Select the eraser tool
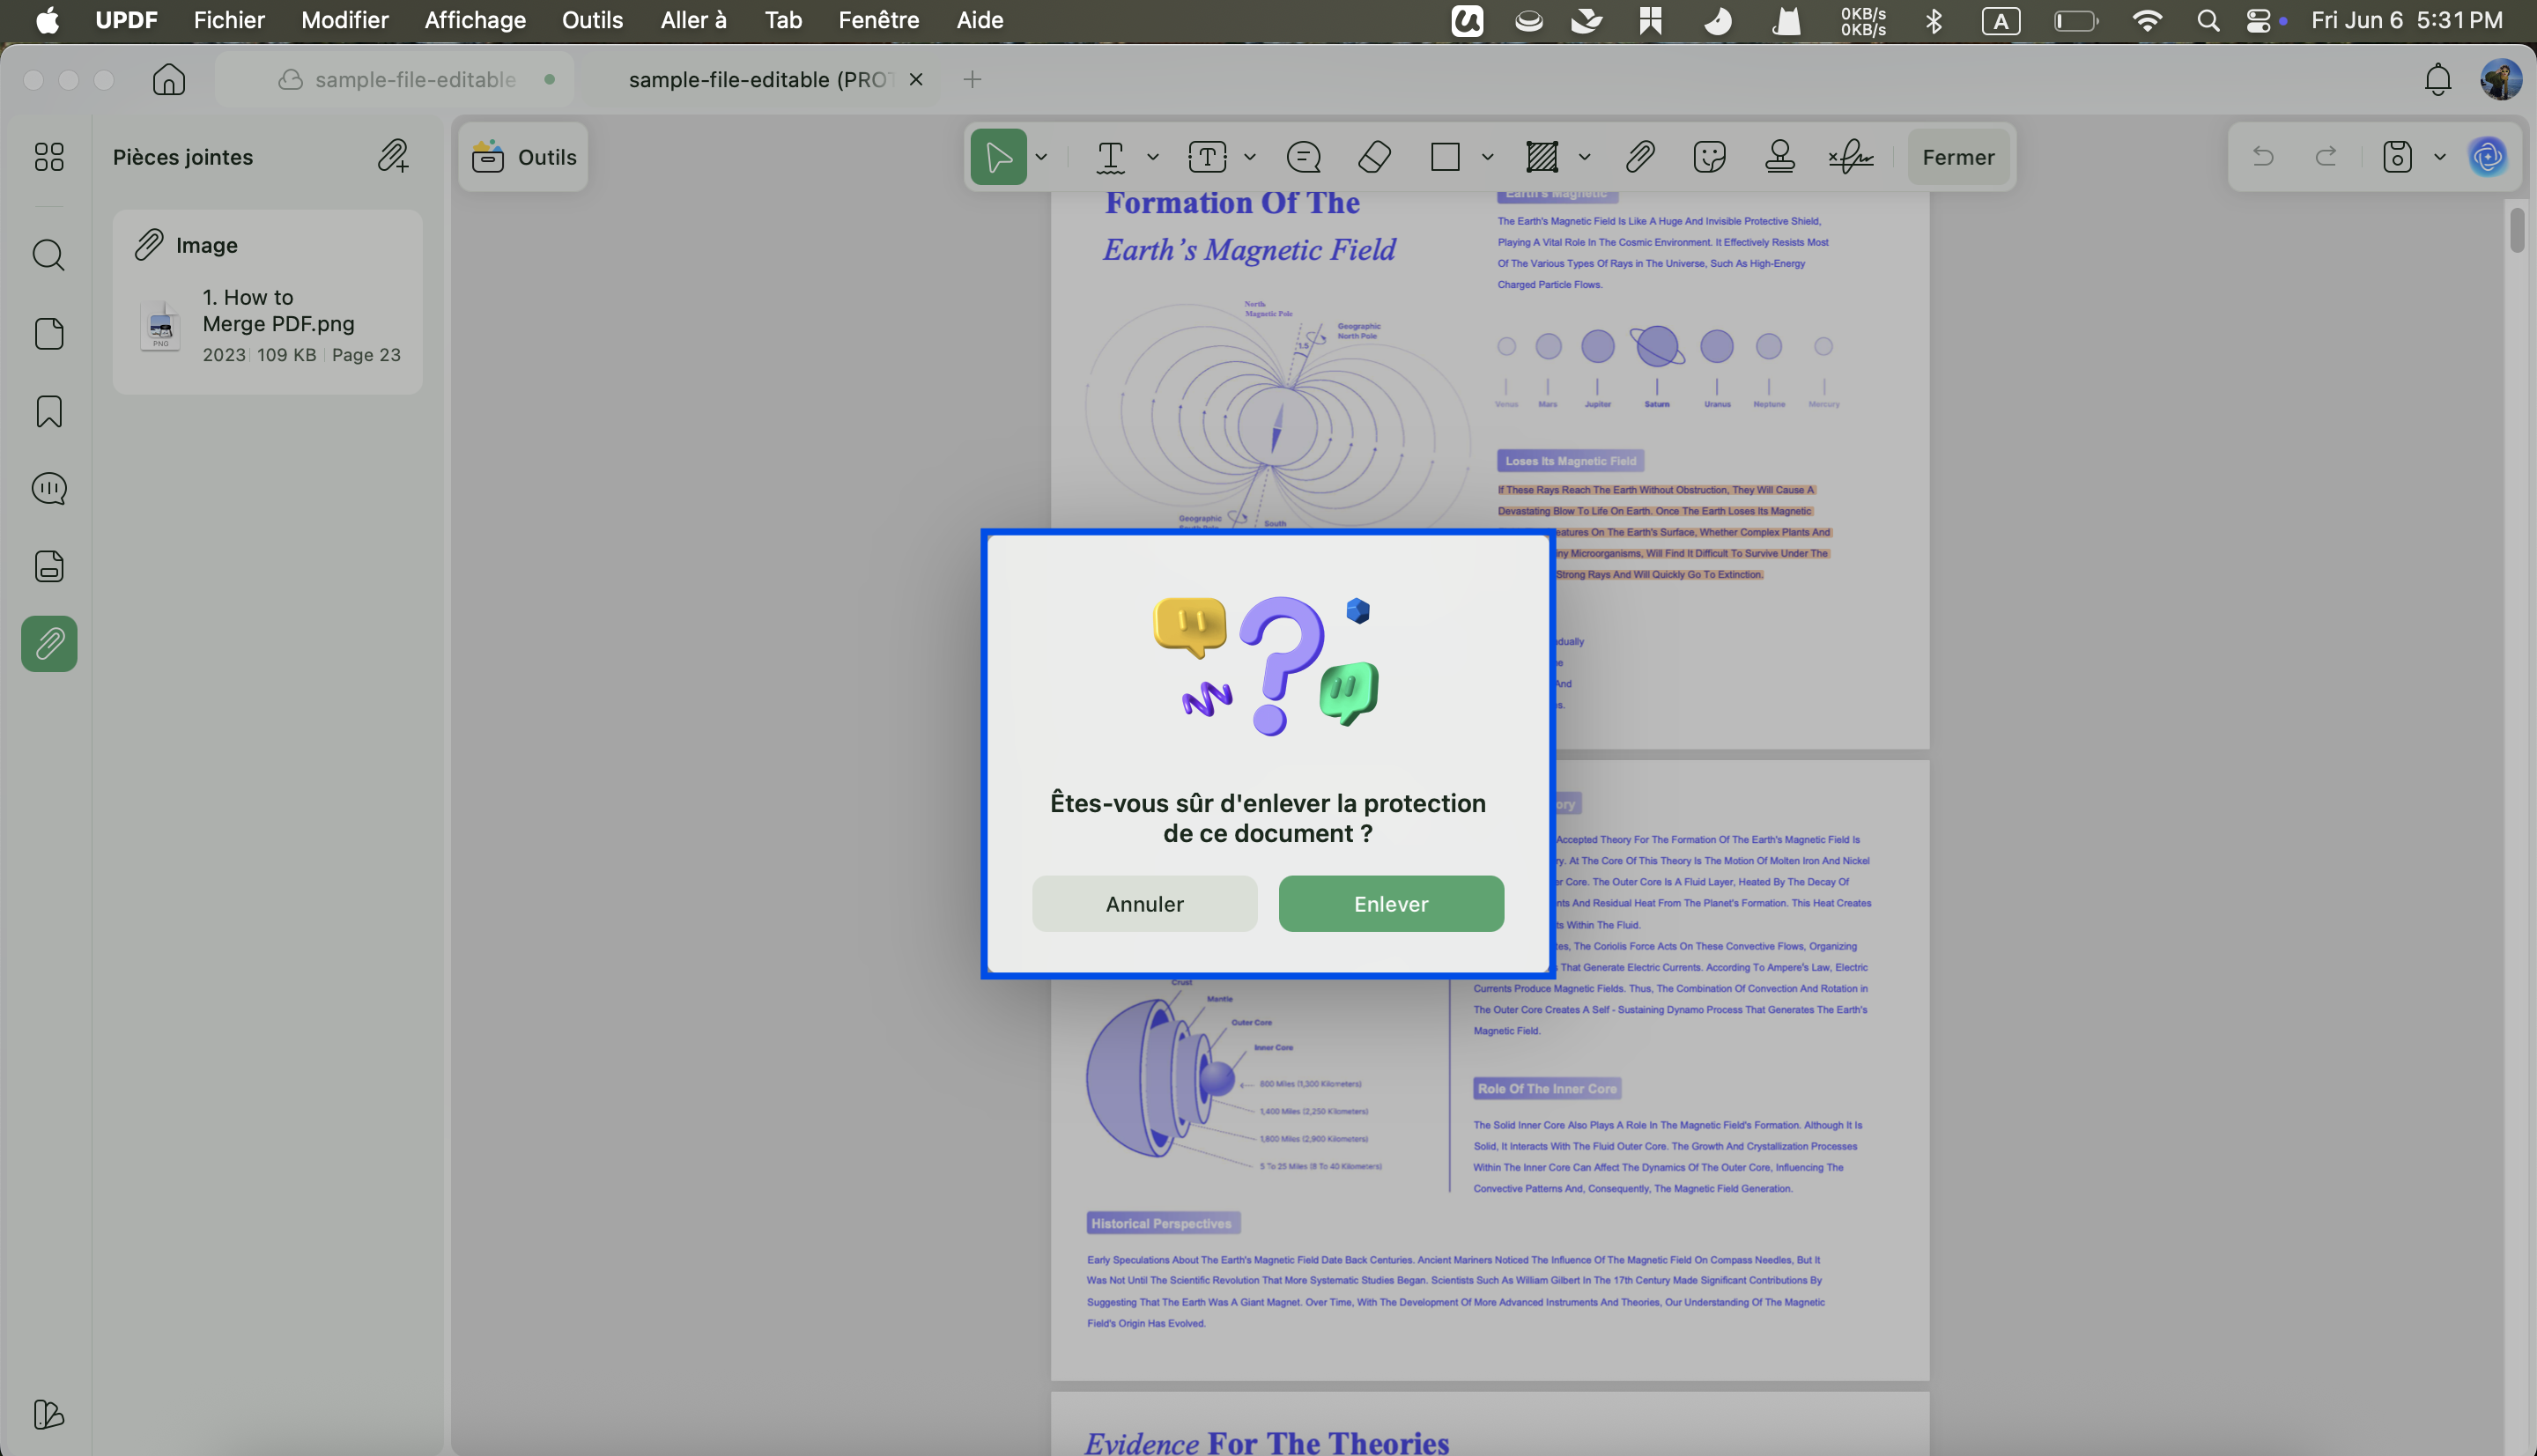 1374,157
